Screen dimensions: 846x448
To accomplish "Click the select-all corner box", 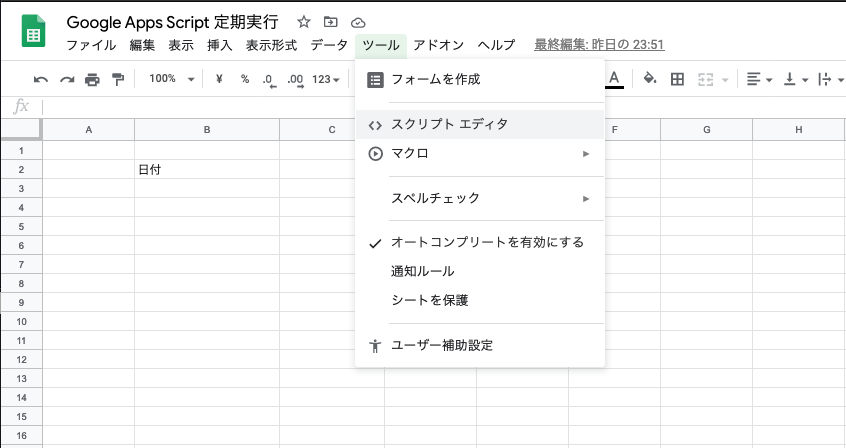I will tap(21, 130).
